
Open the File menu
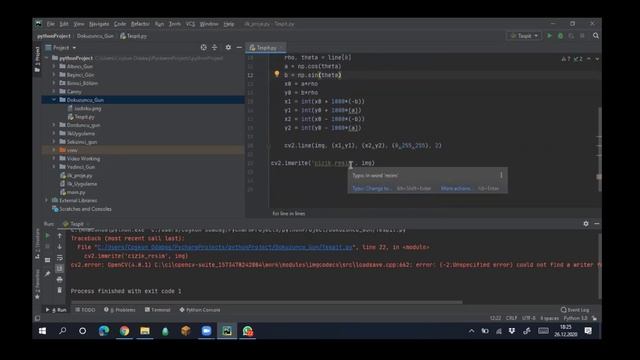coord(51,24)
